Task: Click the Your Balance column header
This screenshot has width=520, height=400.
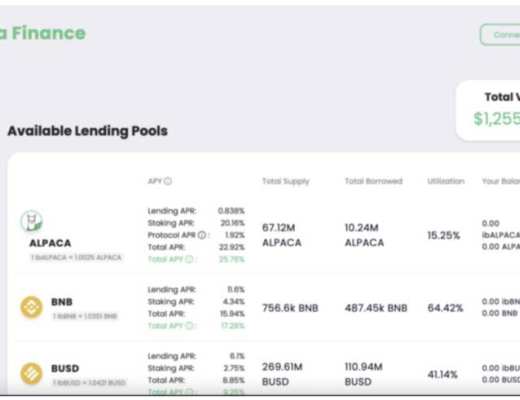Action: pos(501,181)
